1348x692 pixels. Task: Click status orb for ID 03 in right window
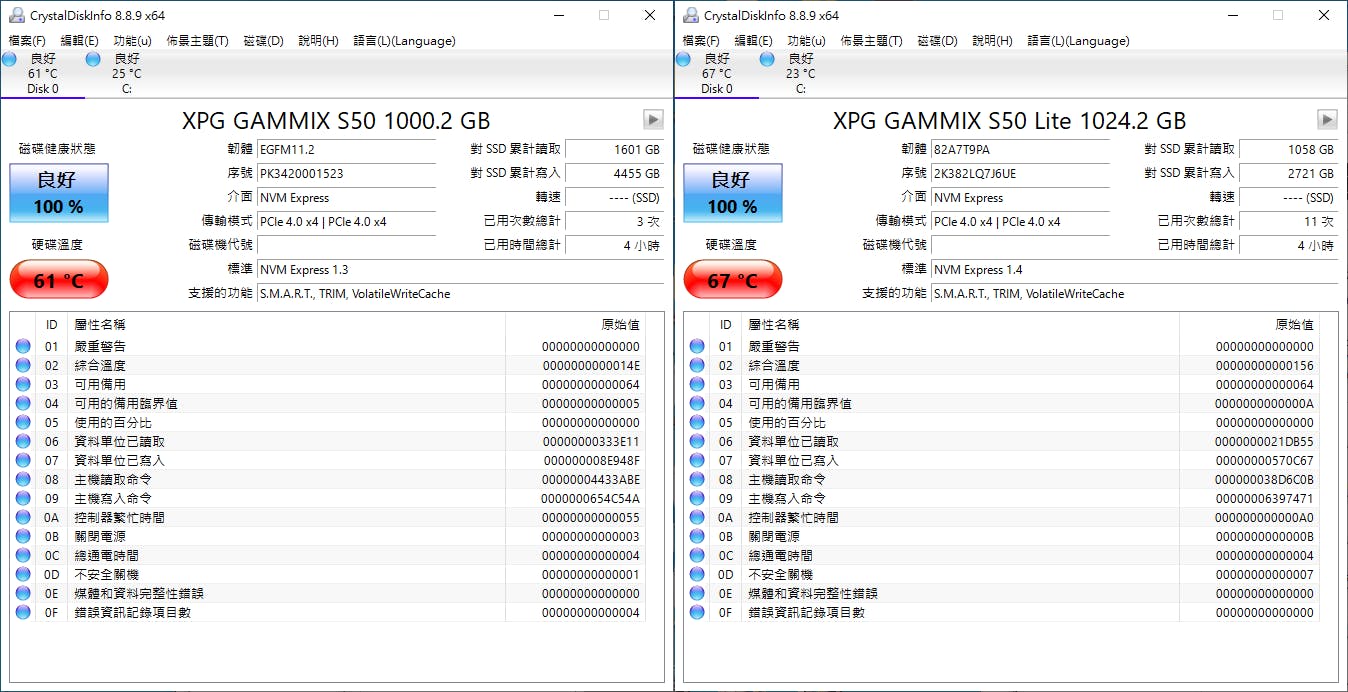tap(697, 384)
